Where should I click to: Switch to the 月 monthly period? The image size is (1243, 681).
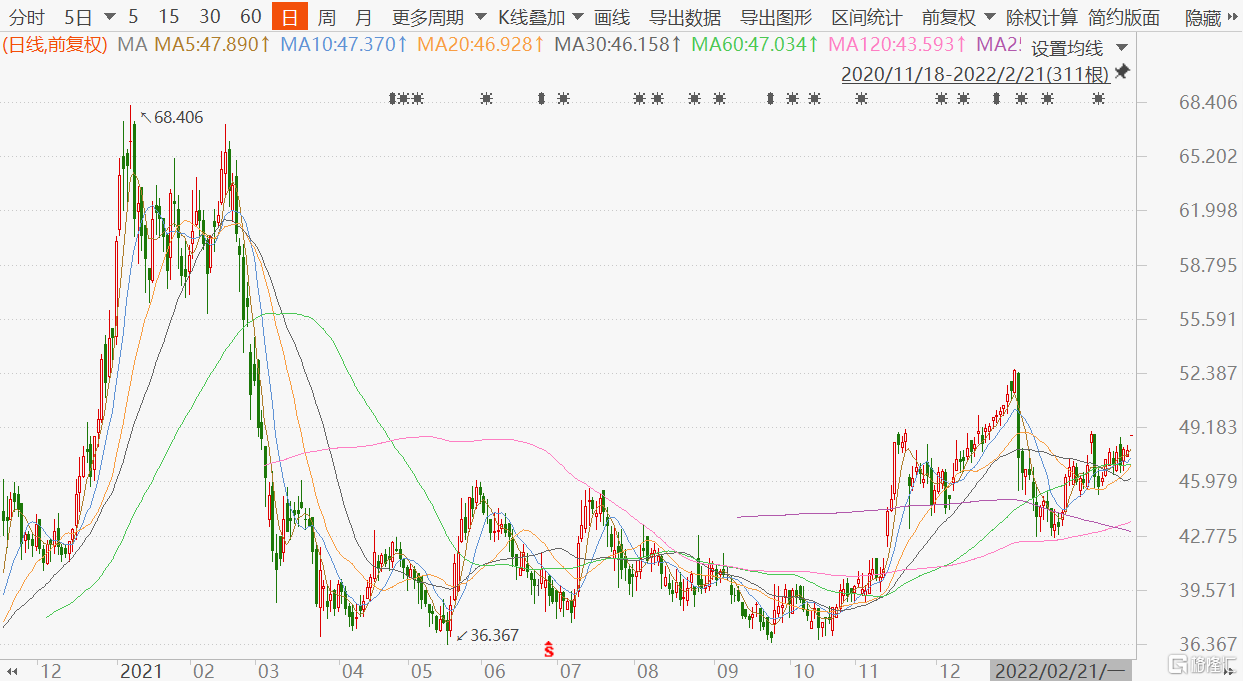(363, 17)
